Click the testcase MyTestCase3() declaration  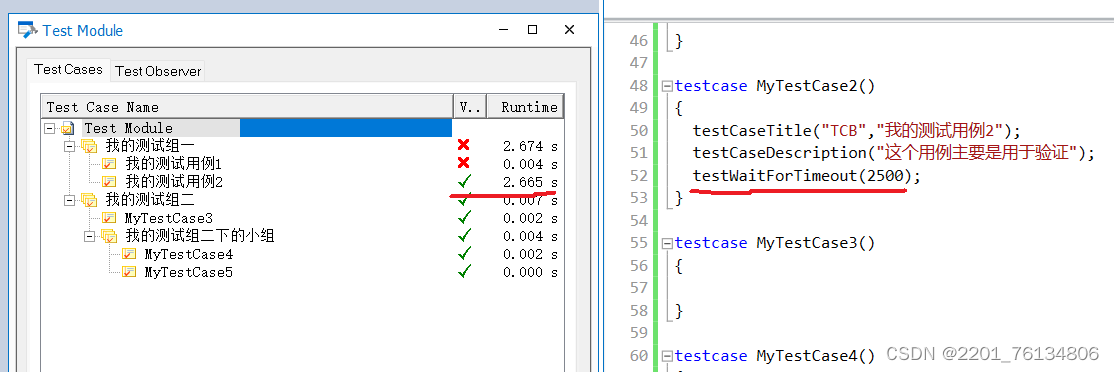click(775, 243)
